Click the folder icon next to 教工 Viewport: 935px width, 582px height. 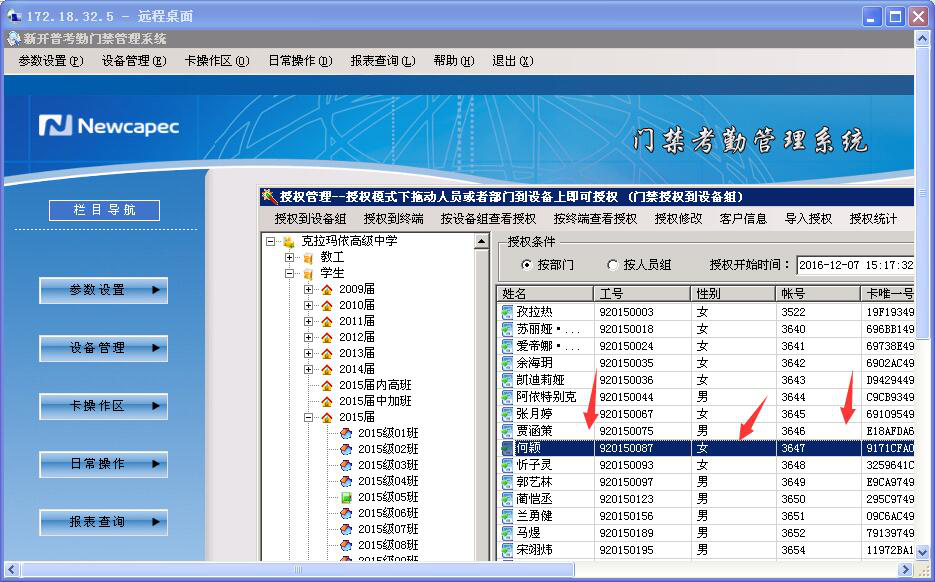[x=308, y=257]
